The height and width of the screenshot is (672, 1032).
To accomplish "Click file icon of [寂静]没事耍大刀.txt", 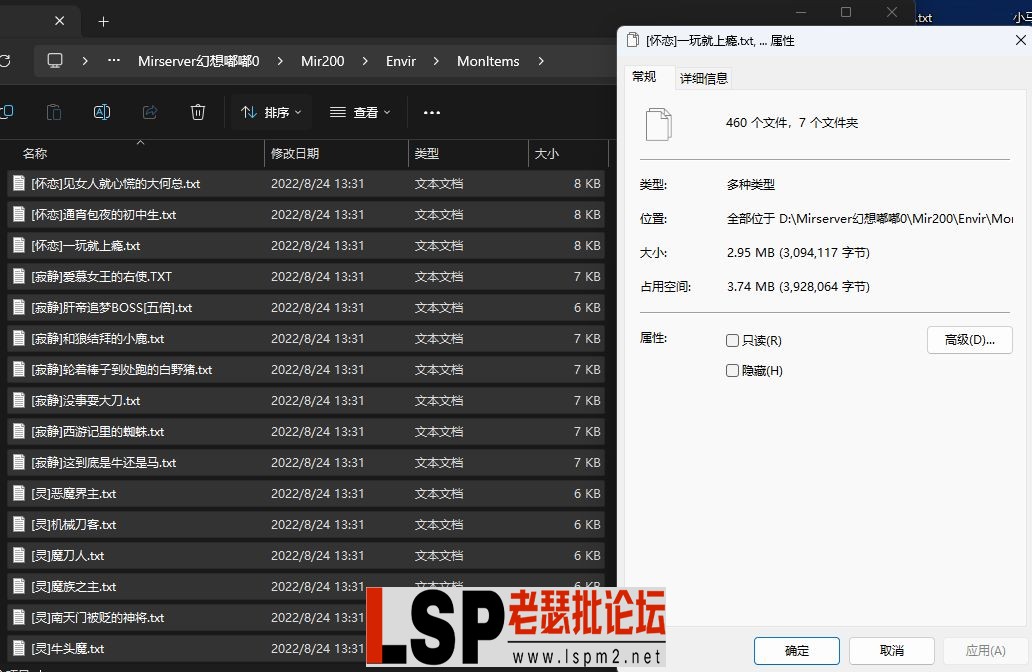I will (19, 400).
